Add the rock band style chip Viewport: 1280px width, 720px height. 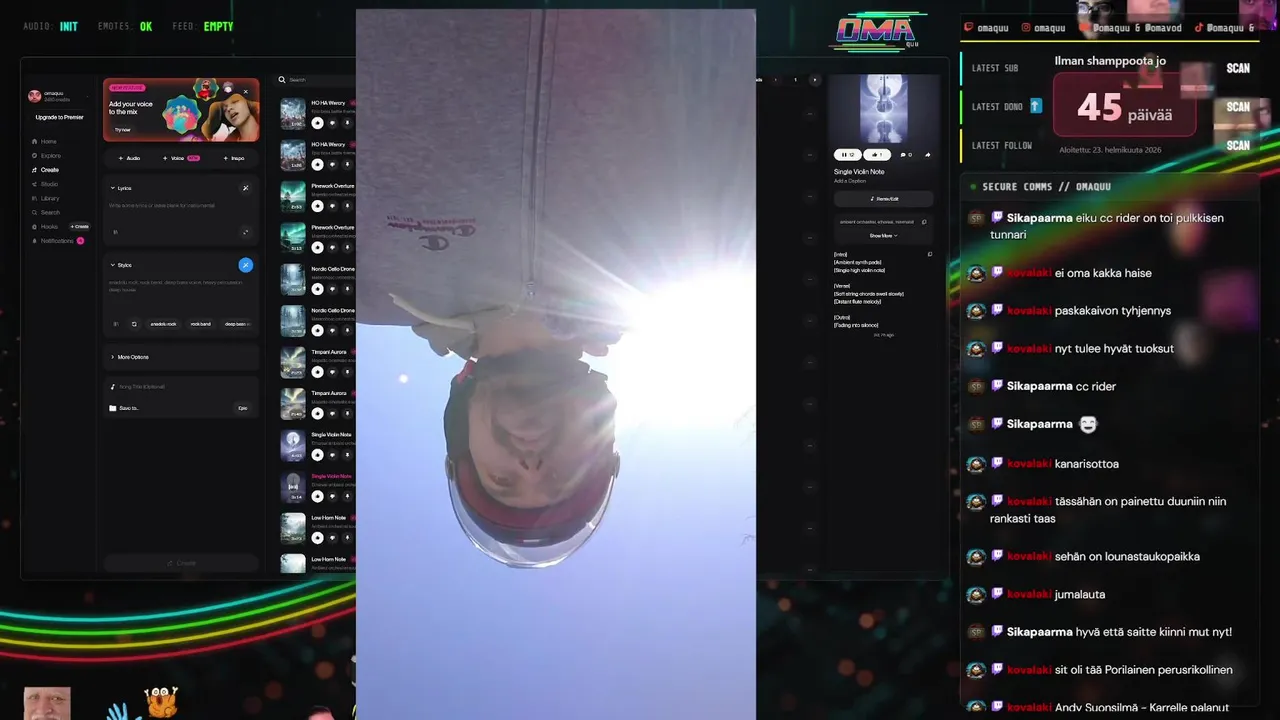point(201,324)
